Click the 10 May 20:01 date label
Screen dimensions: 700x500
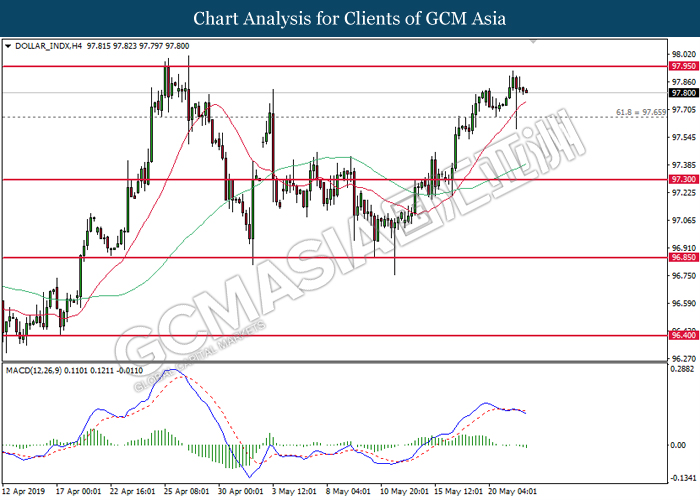pyautogui.click(x=404, y=492)
